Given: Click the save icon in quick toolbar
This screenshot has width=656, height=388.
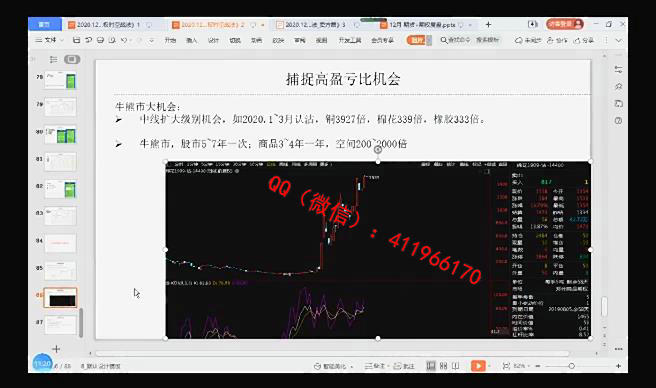Looking at the screenshot, I should (x=76, y=40).
